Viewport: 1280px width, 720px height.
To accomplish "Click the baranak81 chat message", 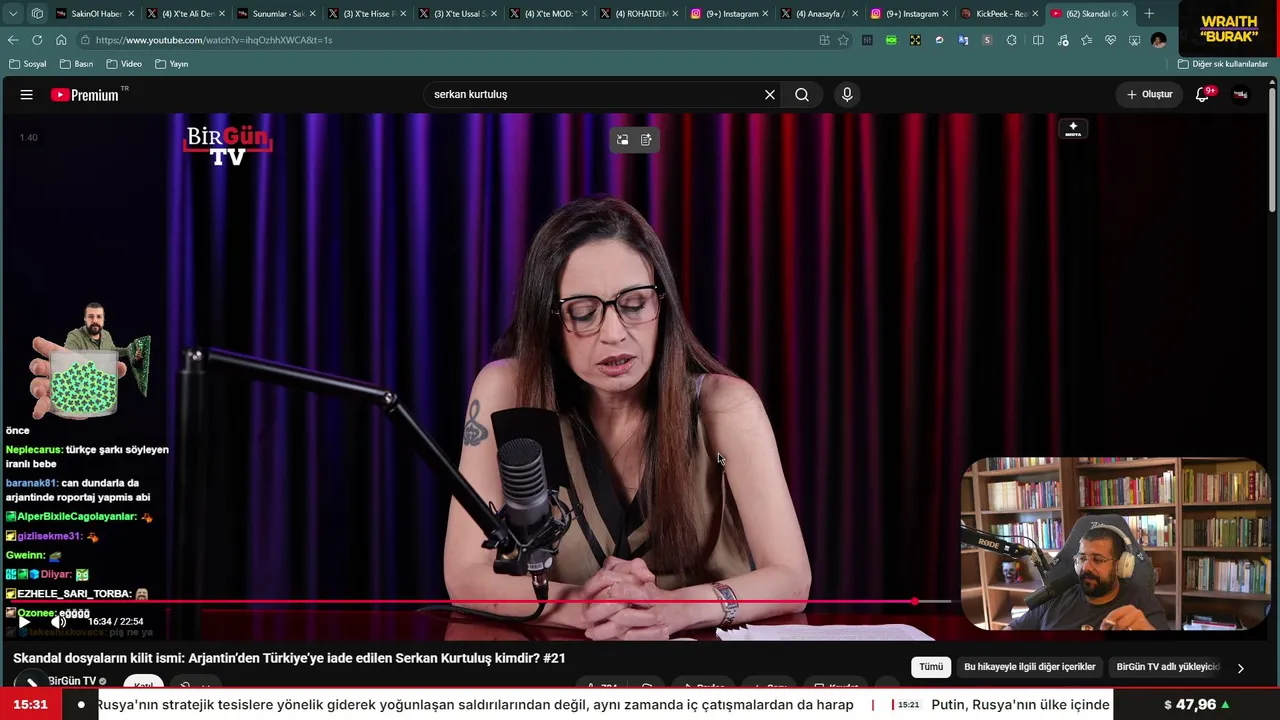I will coord(78,490).
